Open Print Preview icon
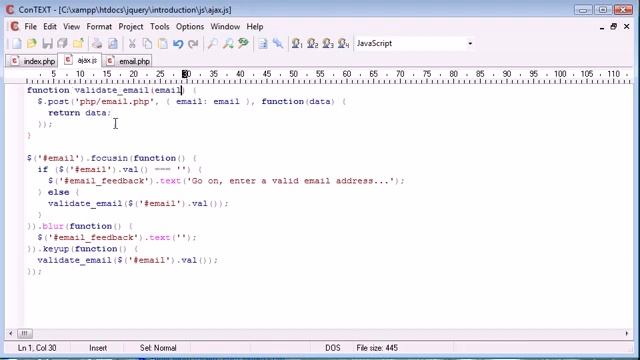Viewport: 640px width, 360px height. point(113,43)
